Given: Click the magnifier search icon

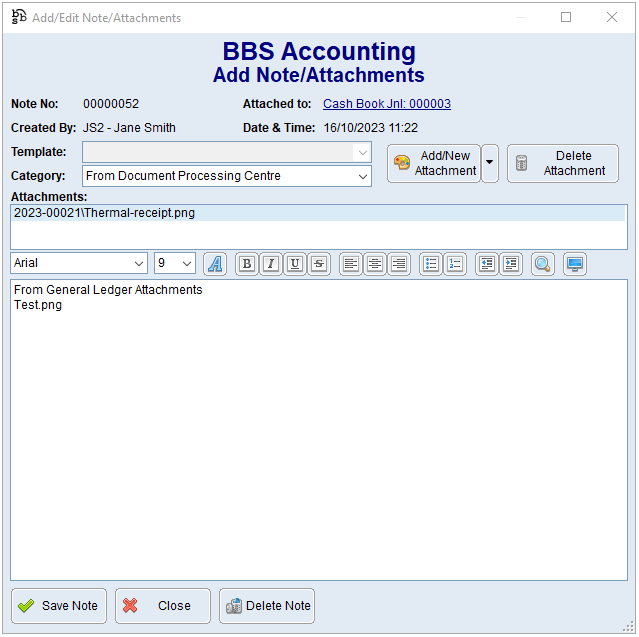Looking at the screenshot, I should click(x=543, y=264).
